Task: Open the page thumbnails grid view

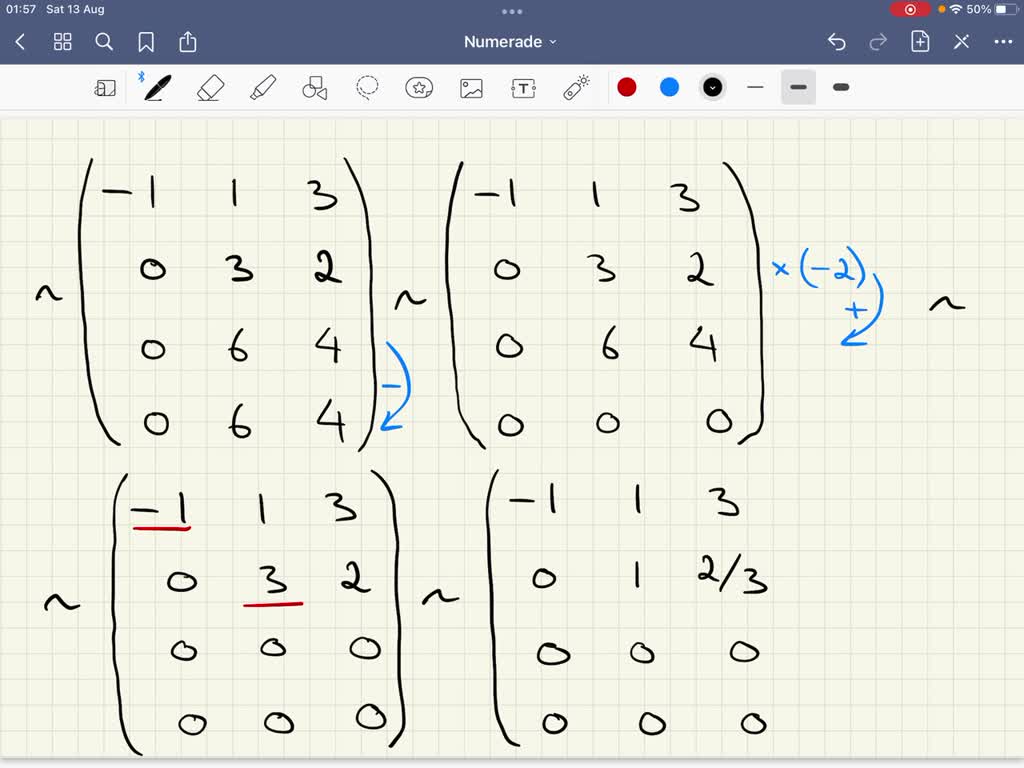Action: point(63,42)
